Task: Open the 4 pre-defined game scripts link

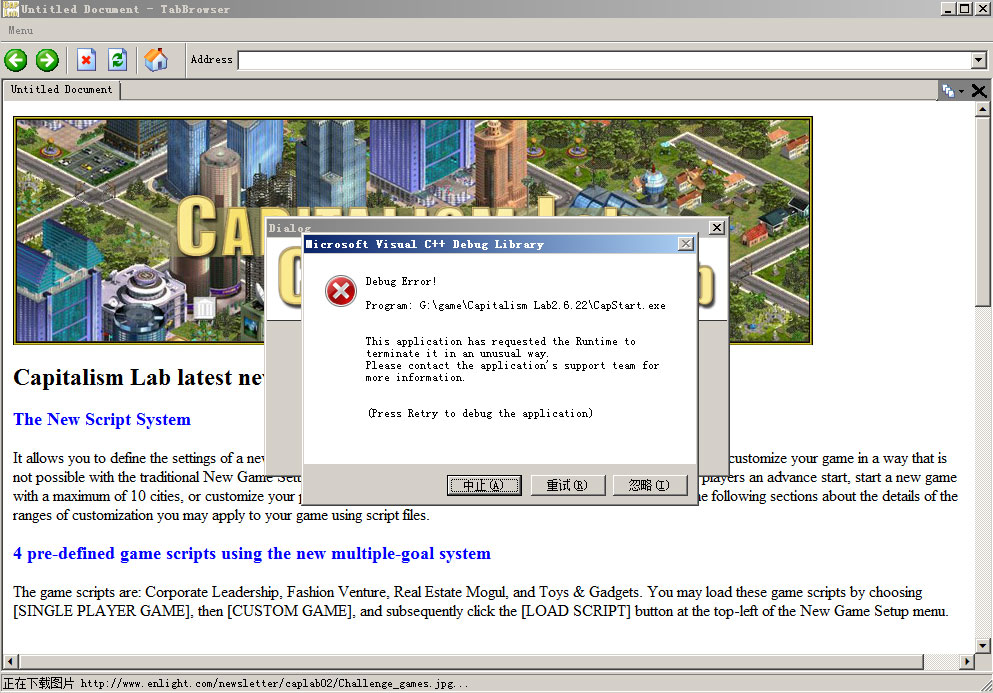Action: (252, 554)
